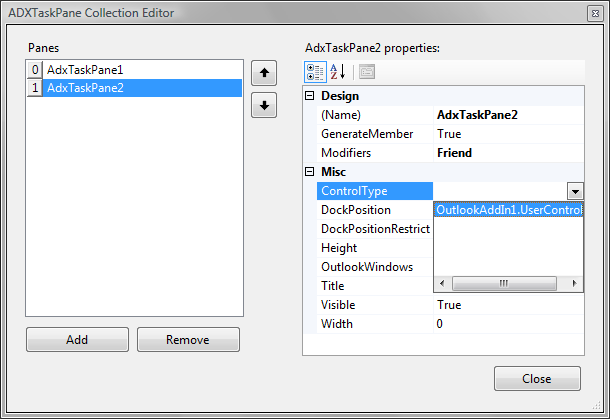This screenshot has width=610, height=419.
Task: Select the Title property
Action: click(x=375, y=286)
